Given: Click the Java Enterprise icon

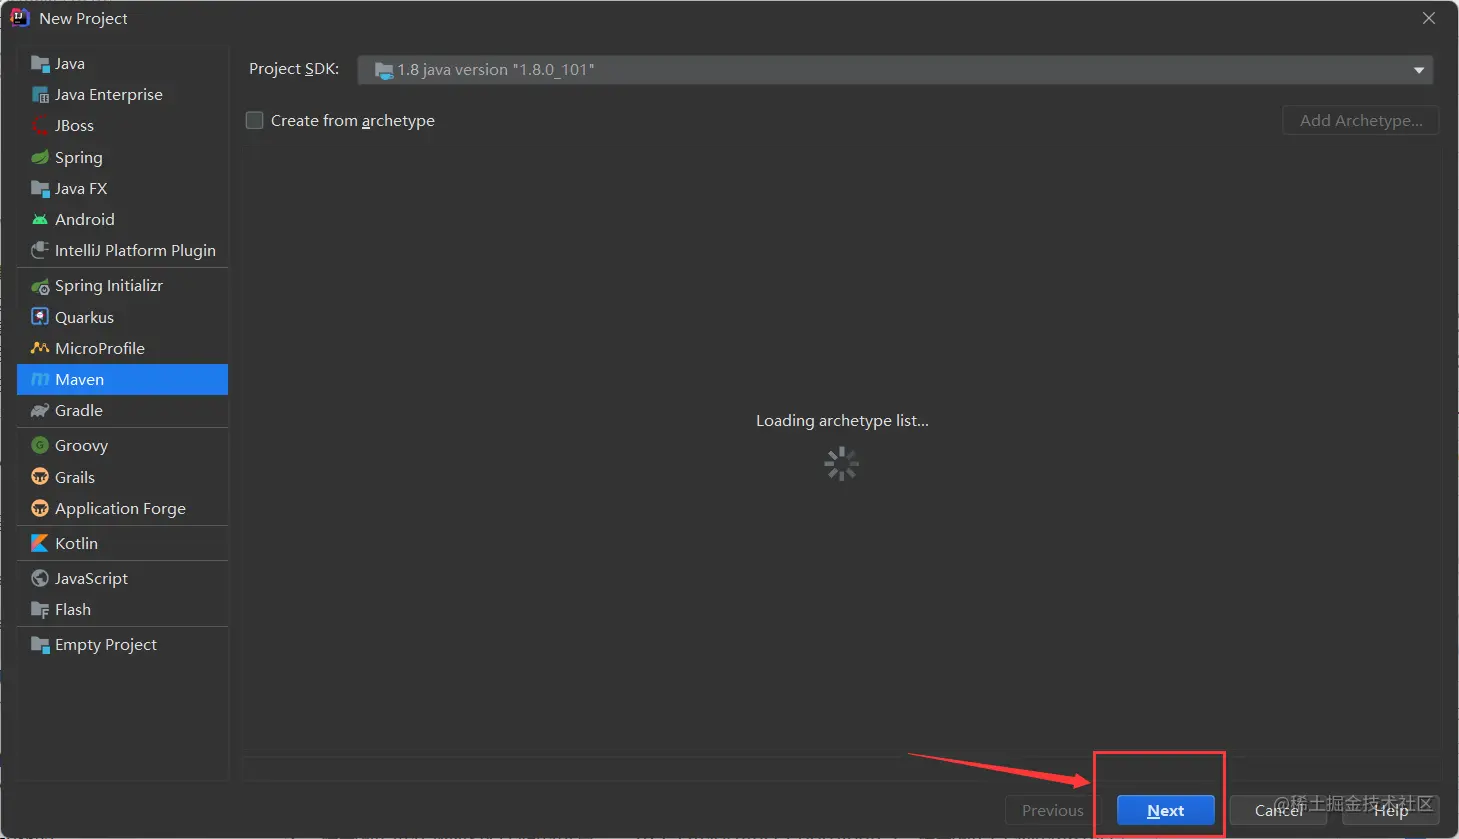Looking at the screenshot, I should click(40, 95).
